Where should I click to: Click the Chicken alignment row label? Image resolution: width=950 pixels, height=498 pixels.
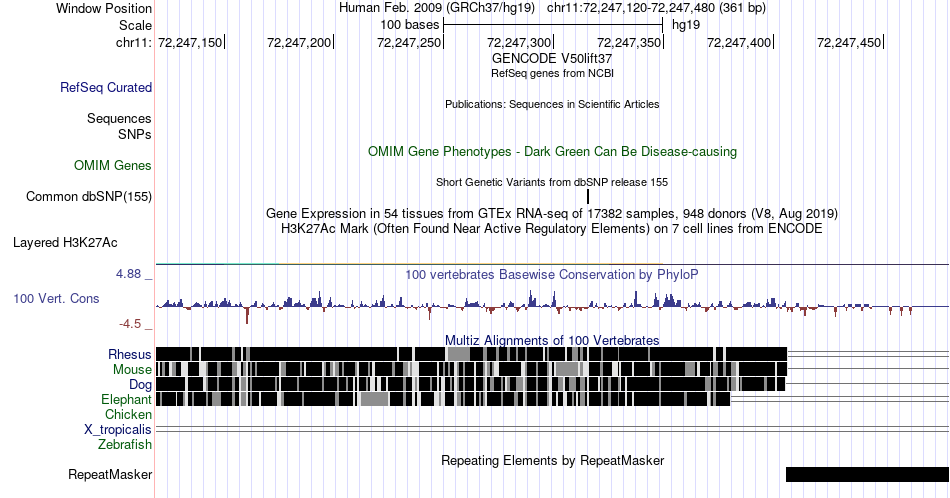pos(128,414)
